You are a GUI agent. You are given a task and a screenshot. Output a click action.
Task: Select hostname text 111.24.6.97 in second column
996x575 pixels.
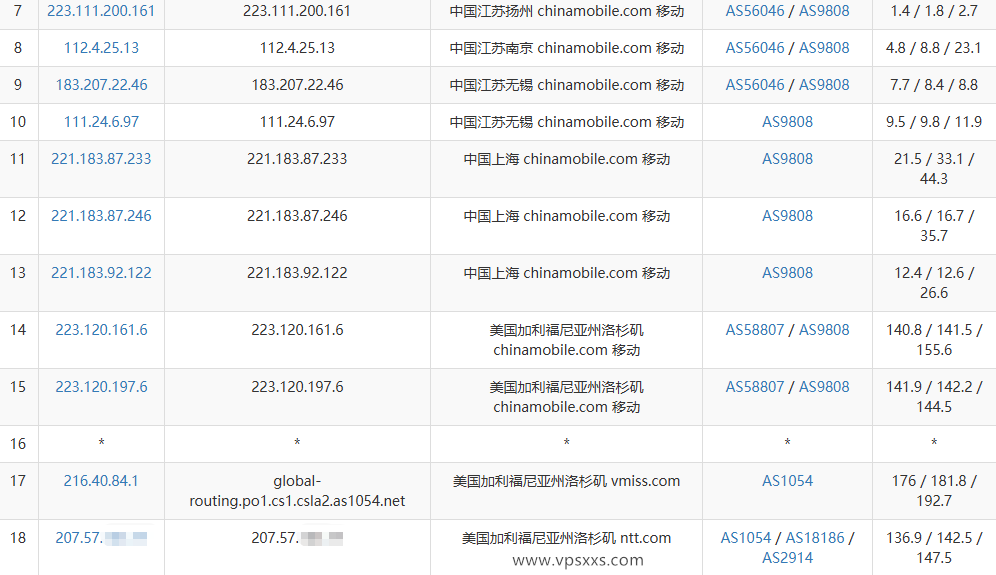(x=297, y=121)
